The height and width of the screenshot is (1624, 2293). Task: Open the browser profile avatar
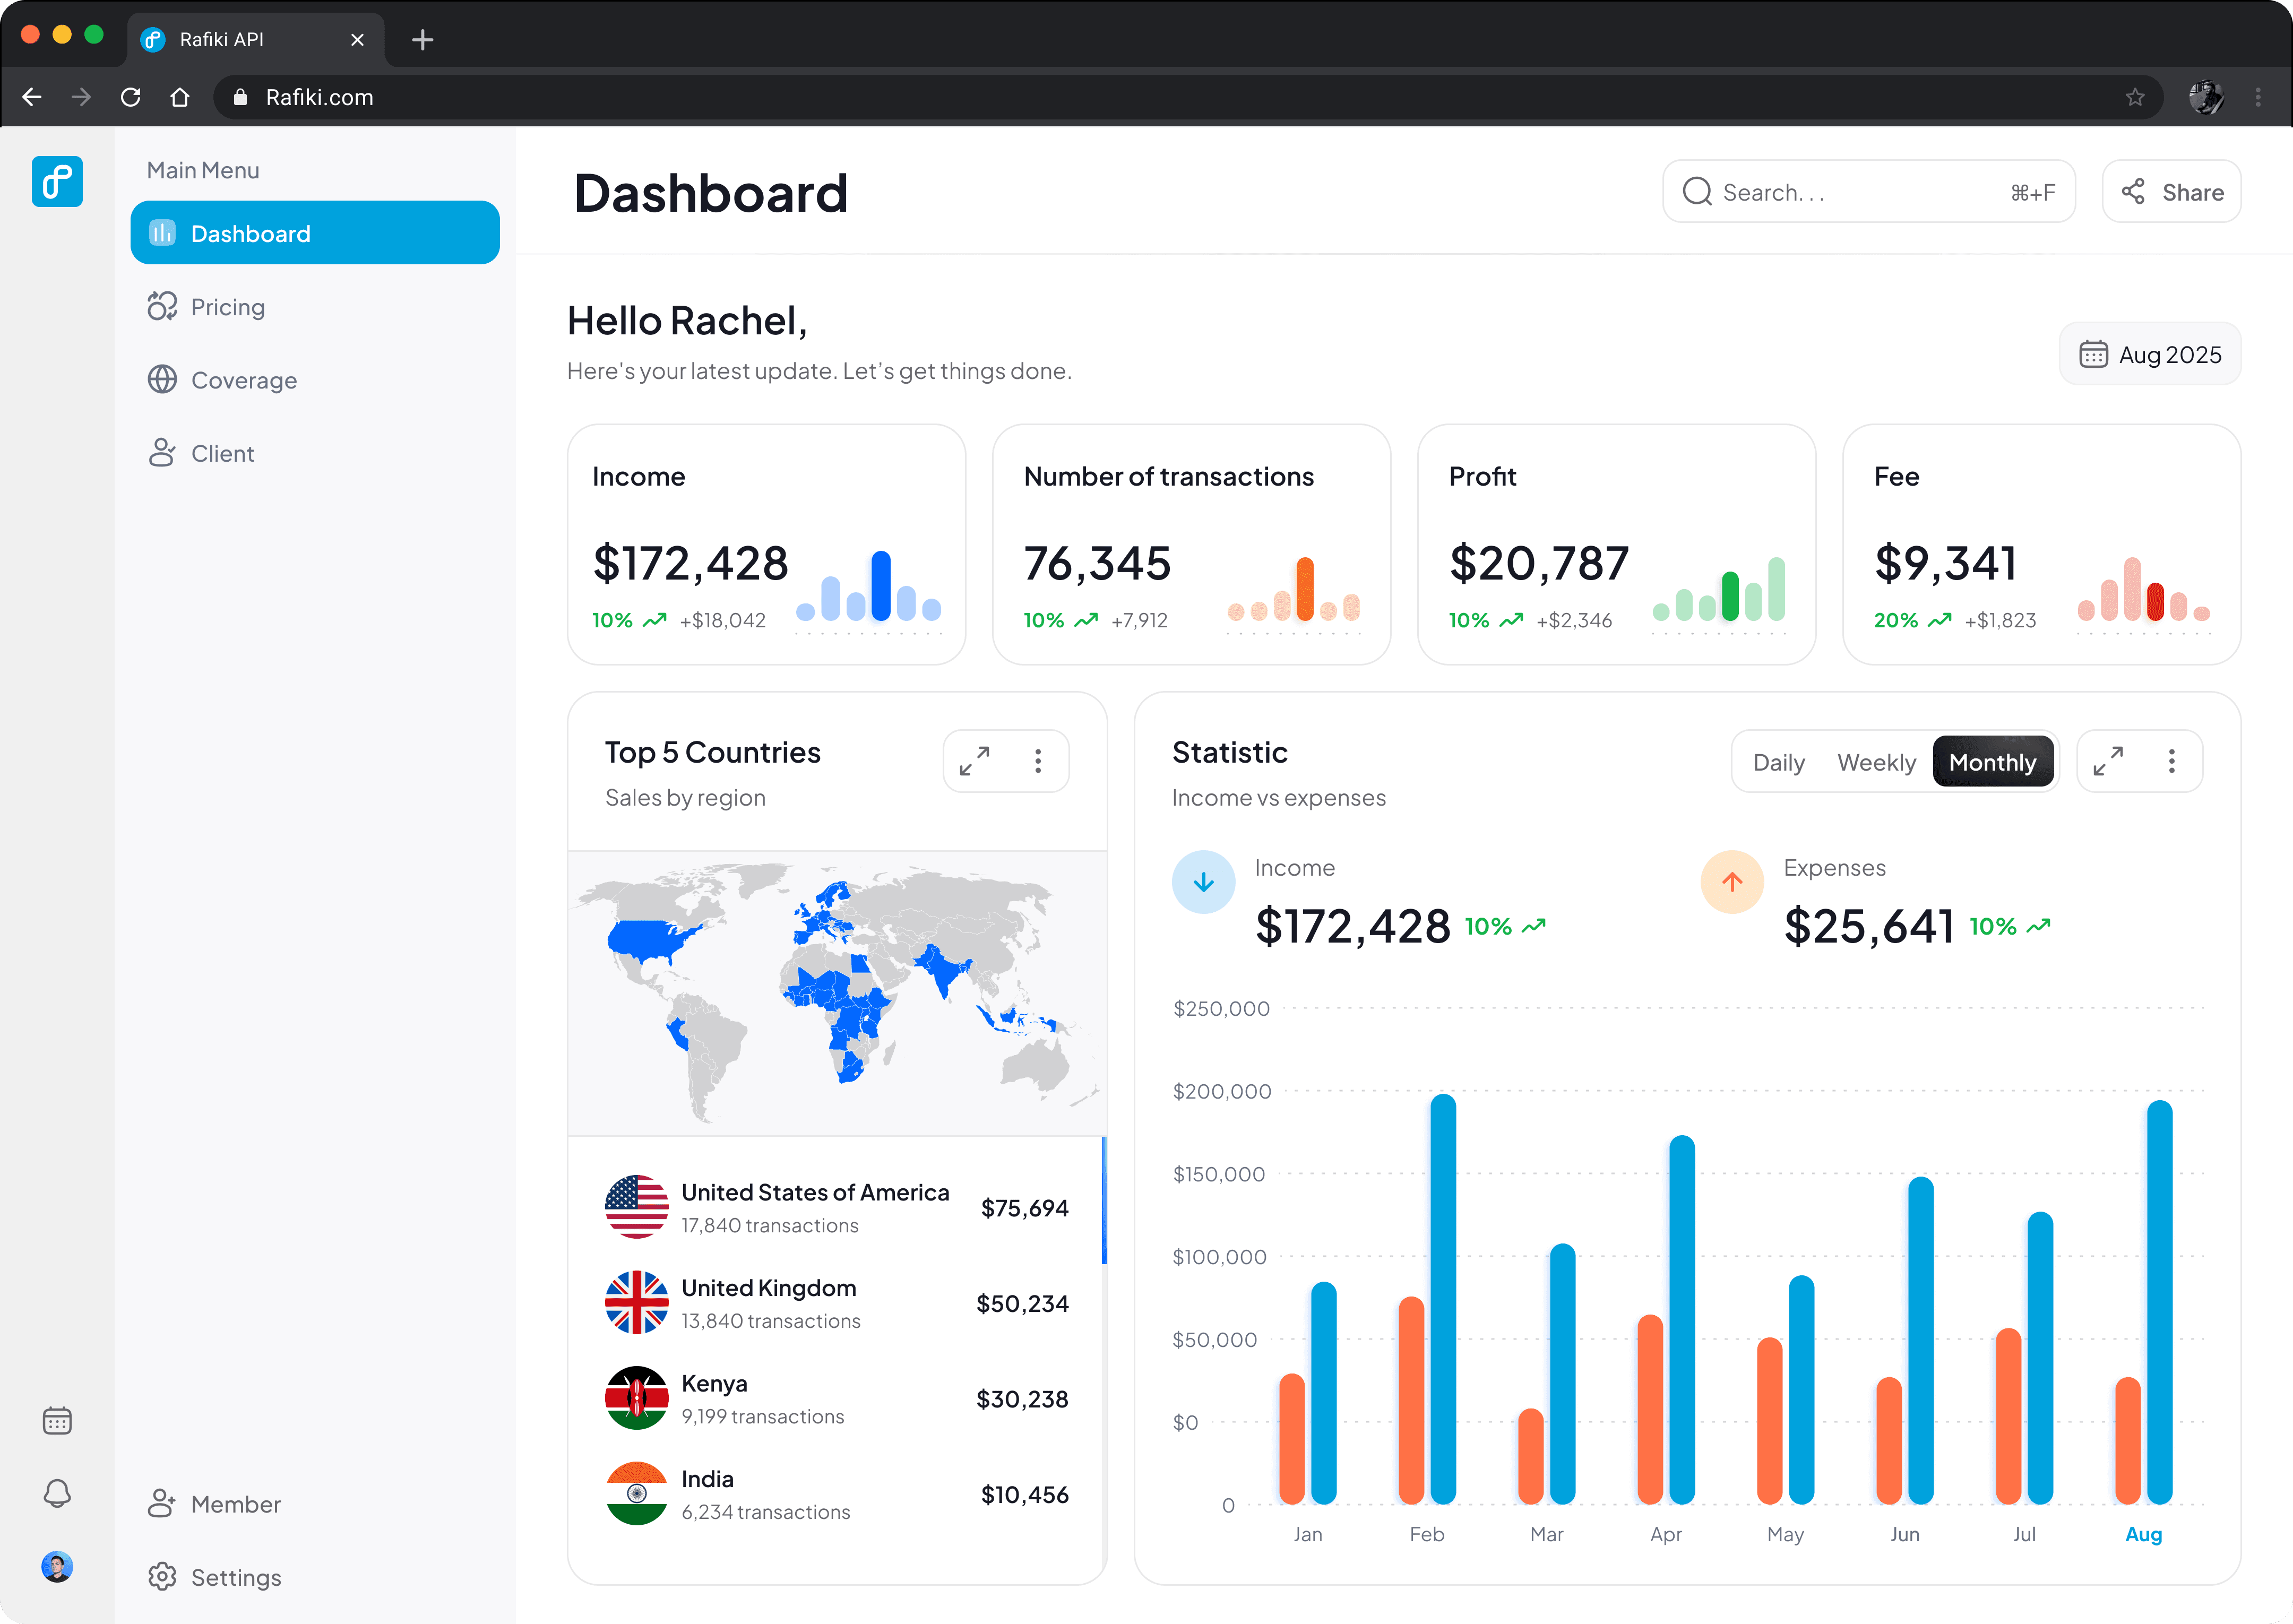pyautogui.click(x=2206, y=97)
